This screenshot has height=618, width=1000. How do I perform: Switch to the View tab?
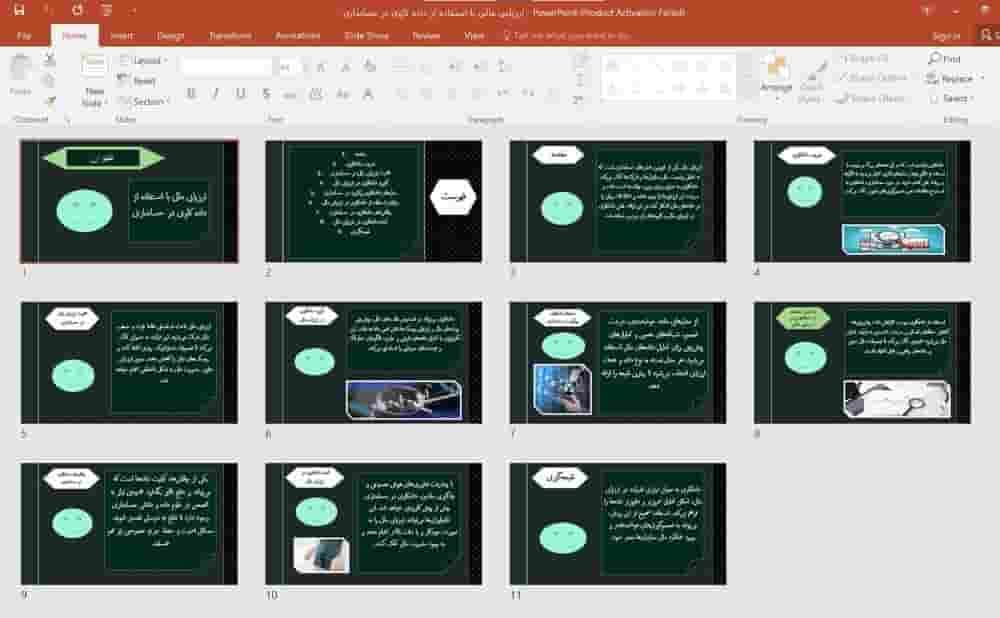coord(474,36)
